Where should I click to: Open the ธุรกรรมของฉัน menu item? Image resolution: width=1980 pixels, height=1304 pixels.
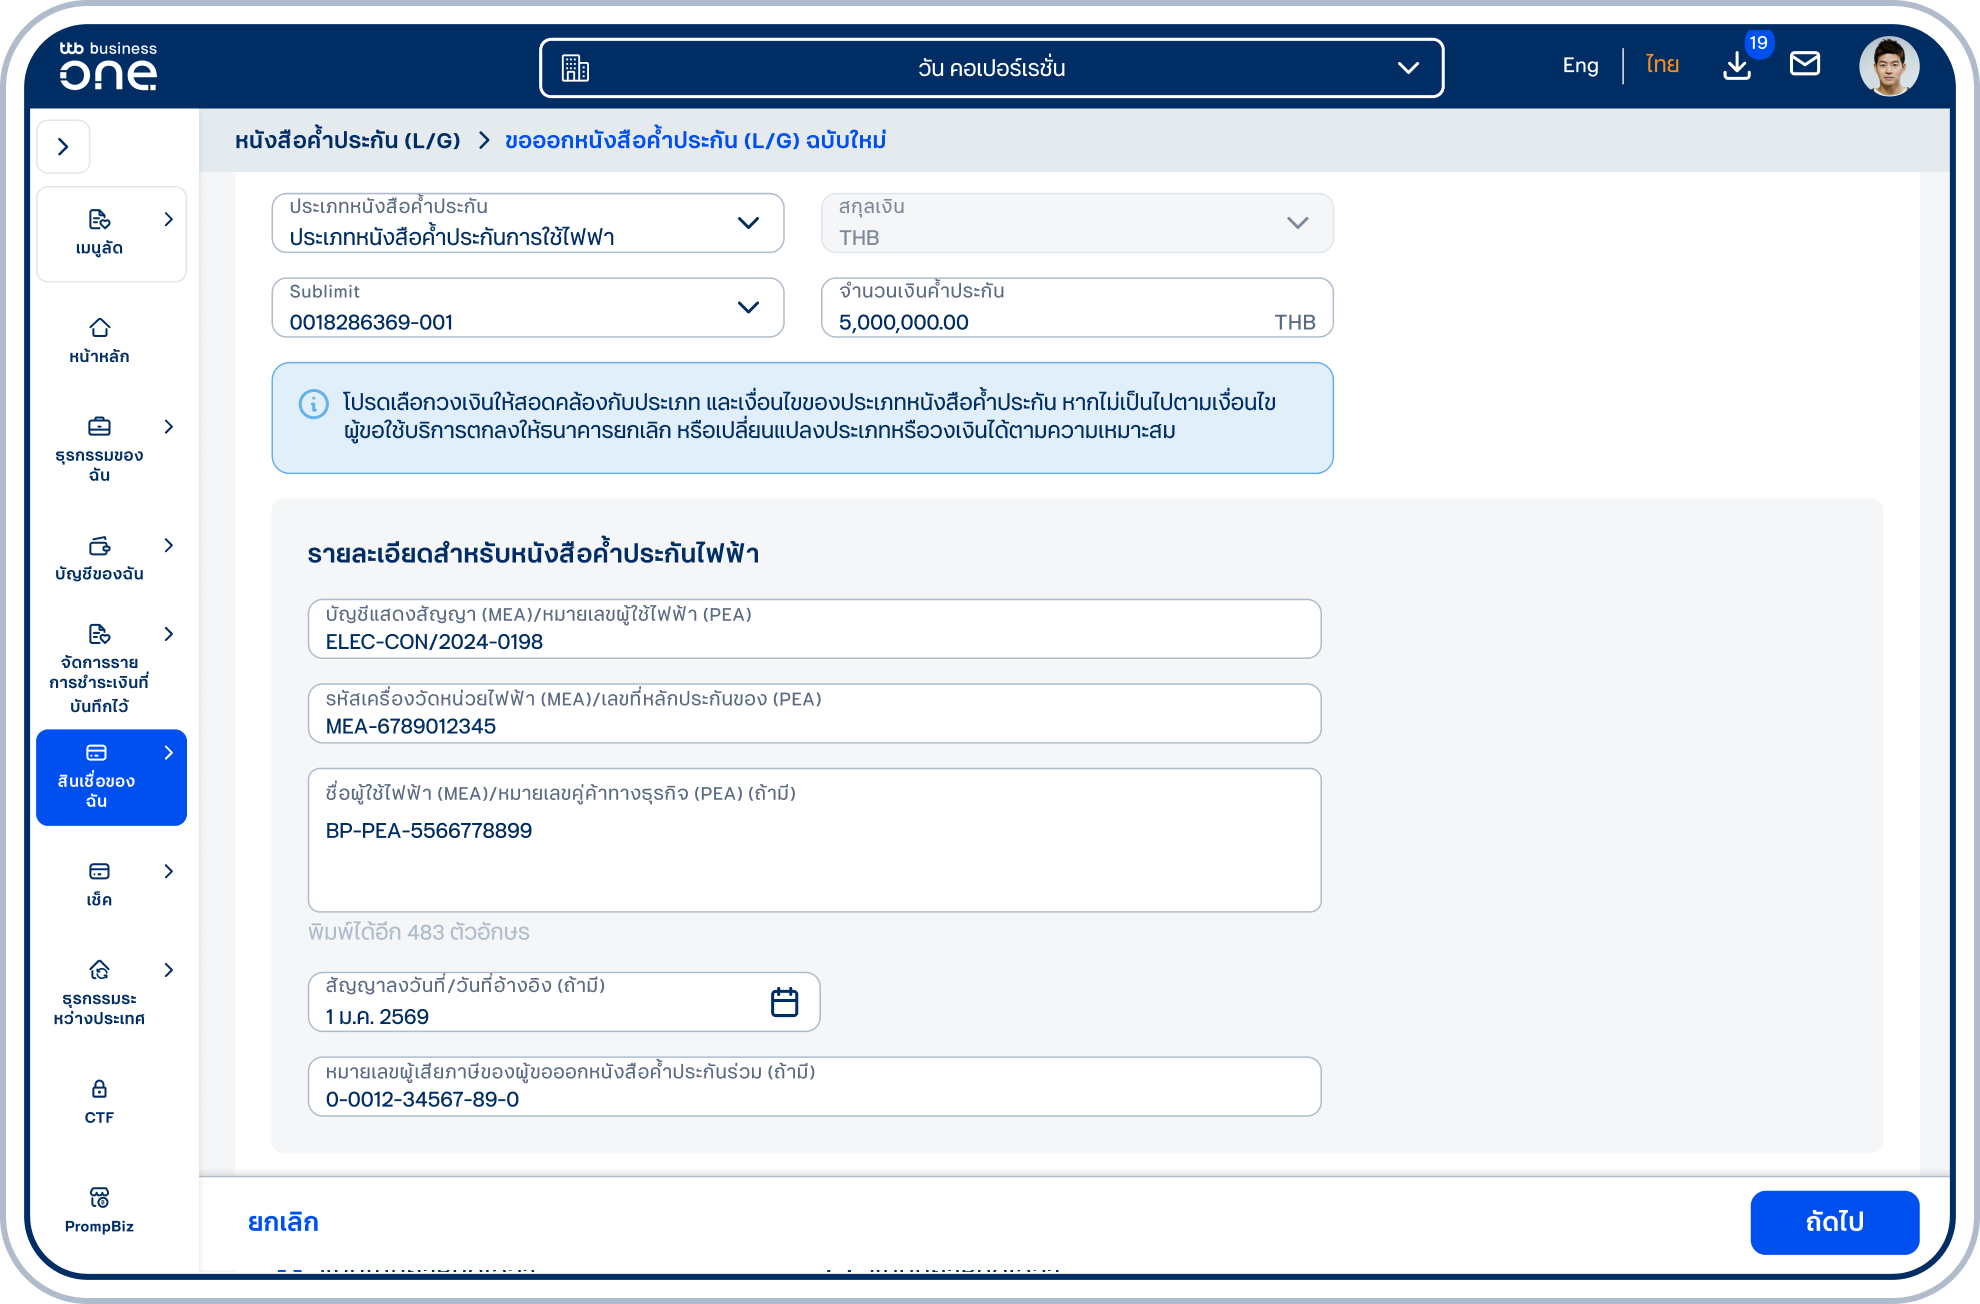click(x=111, y=449)
